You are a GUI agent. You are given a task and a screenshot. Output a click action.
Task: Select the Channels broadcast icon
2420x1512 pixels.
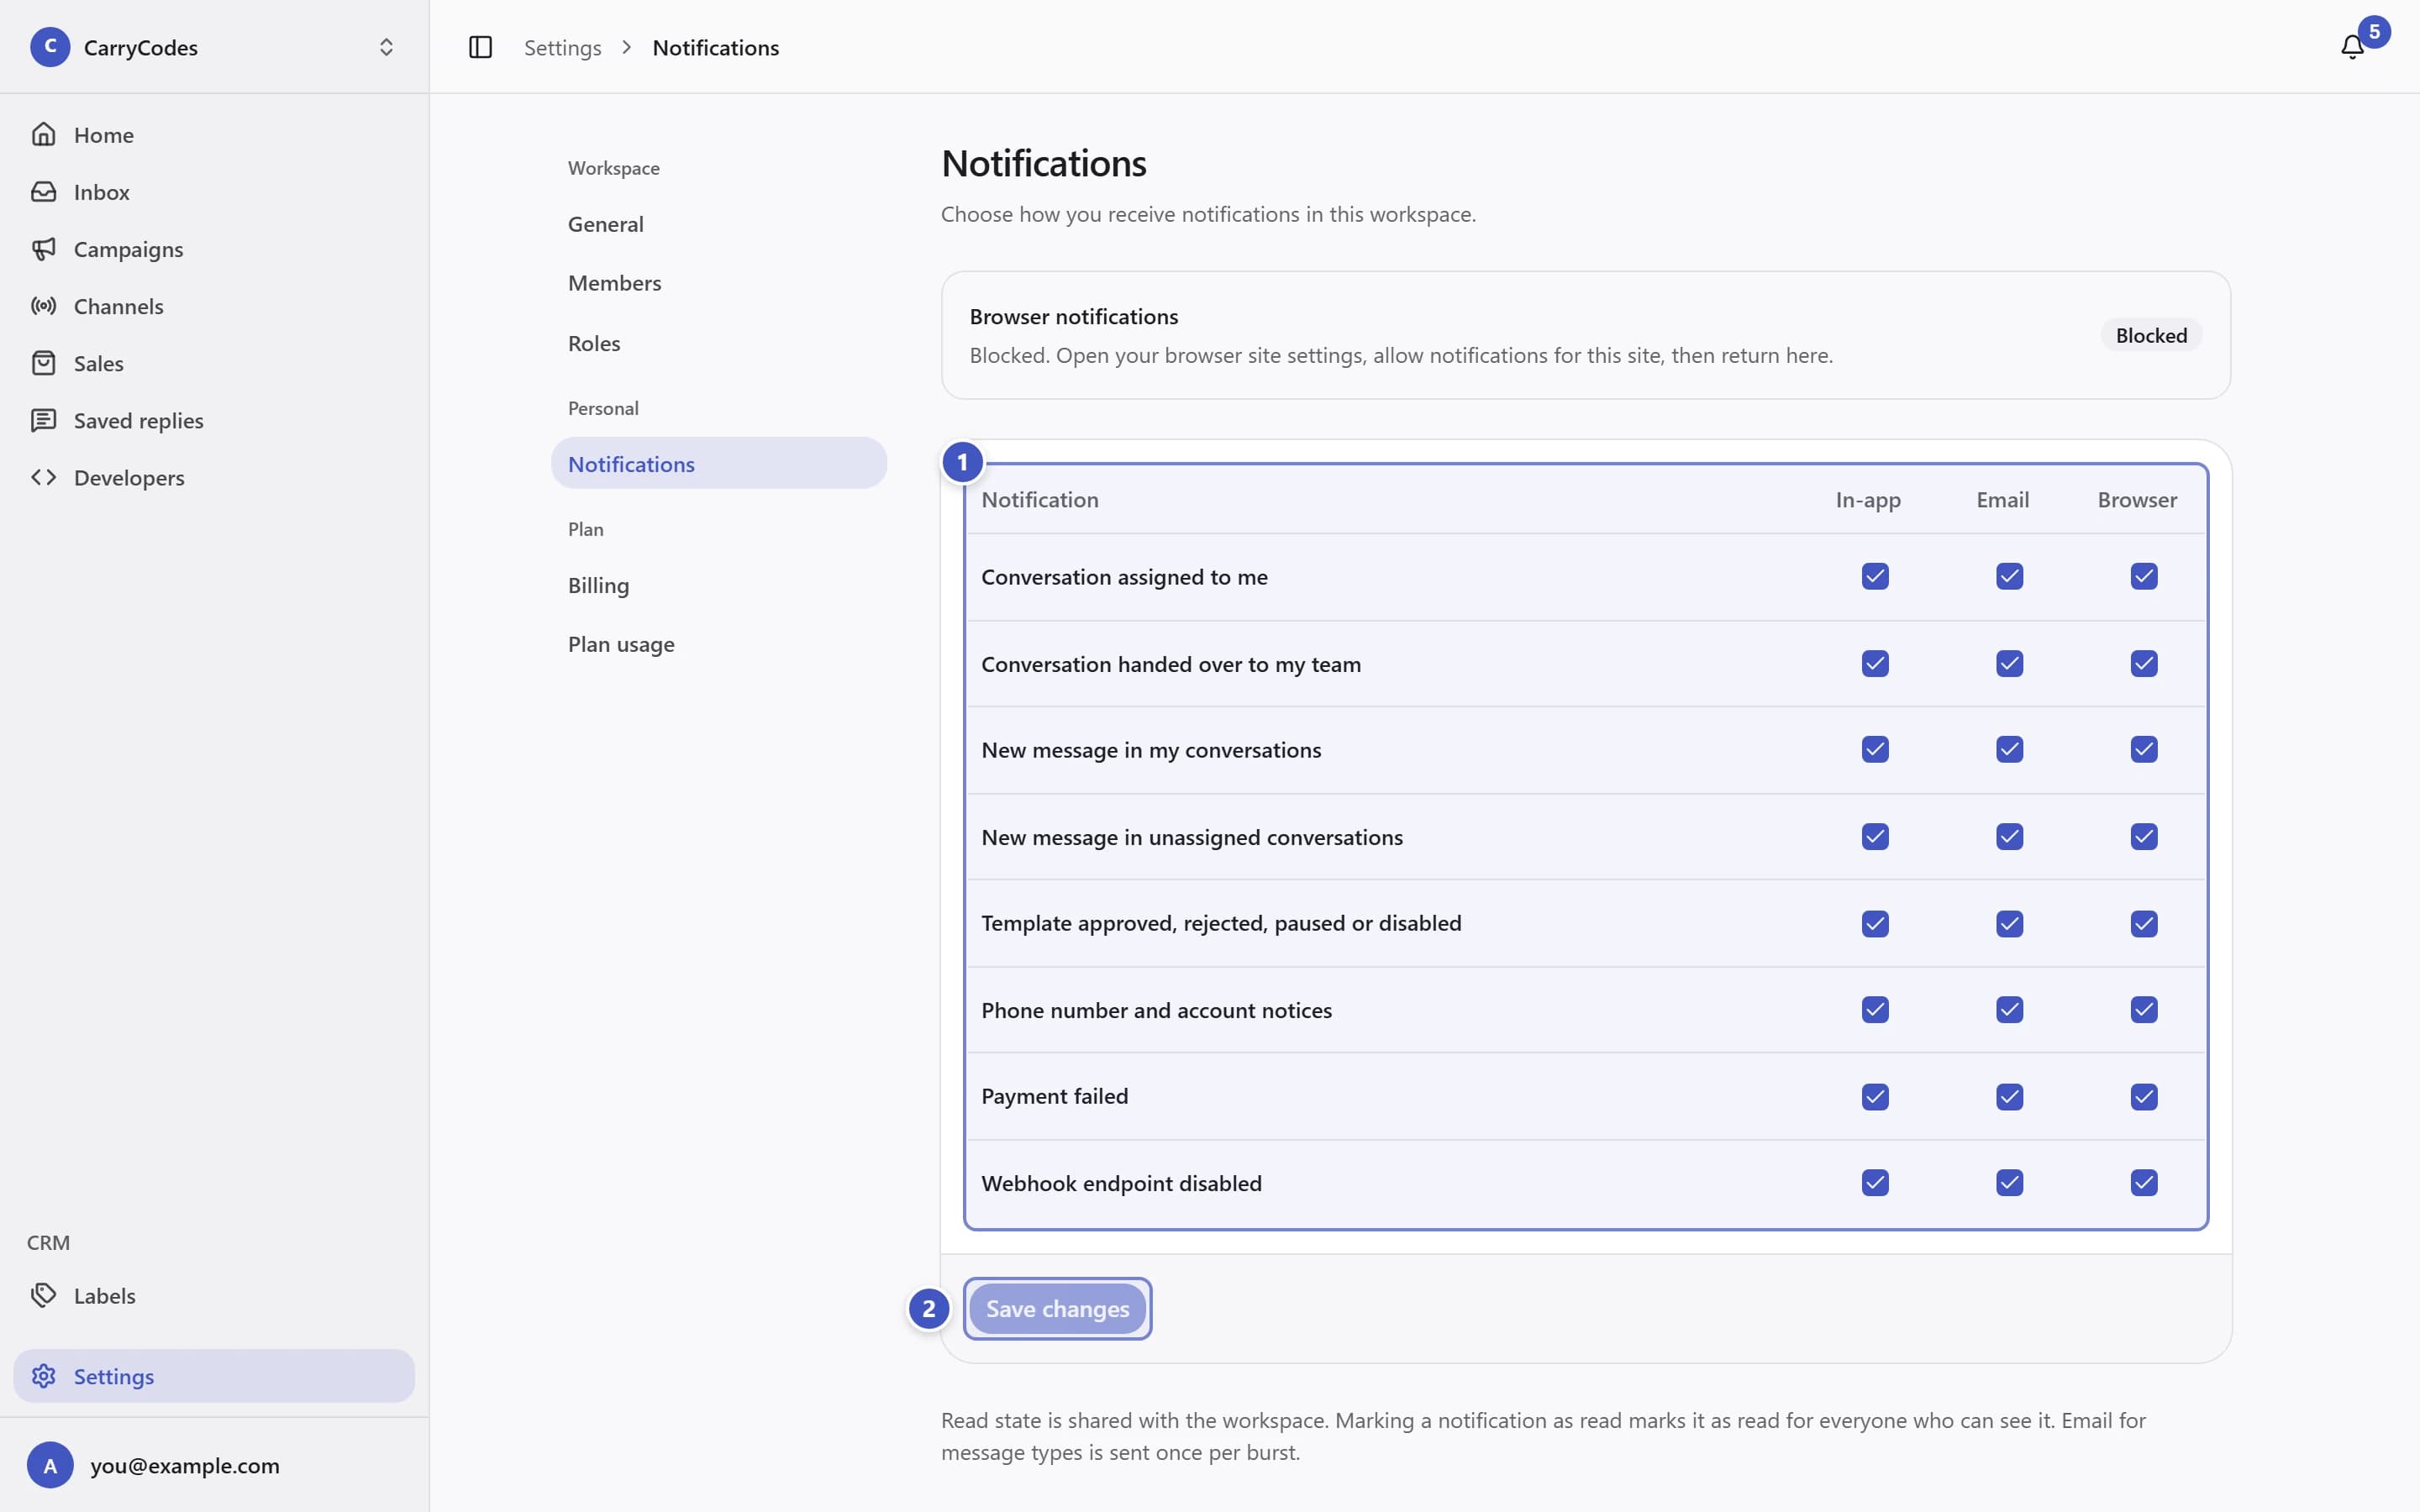(43, 306)
